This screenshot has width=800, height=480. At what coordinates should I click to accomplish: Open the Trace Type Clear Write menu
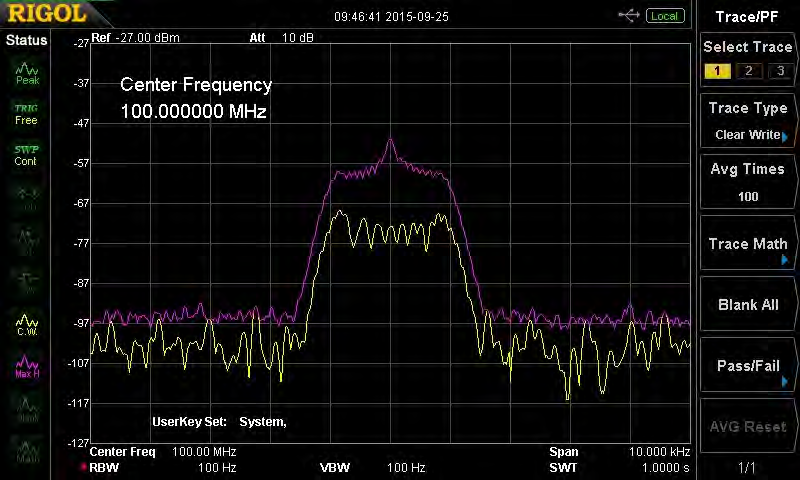click(x=747, y=121)
